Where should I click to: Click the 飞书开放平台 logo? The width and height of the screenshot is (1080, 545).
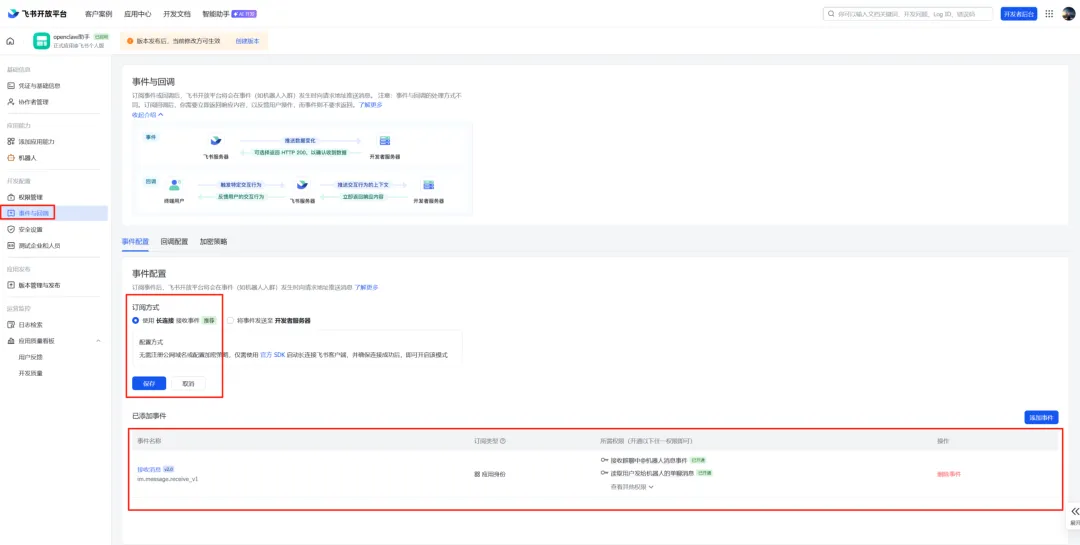click(37, 14)
